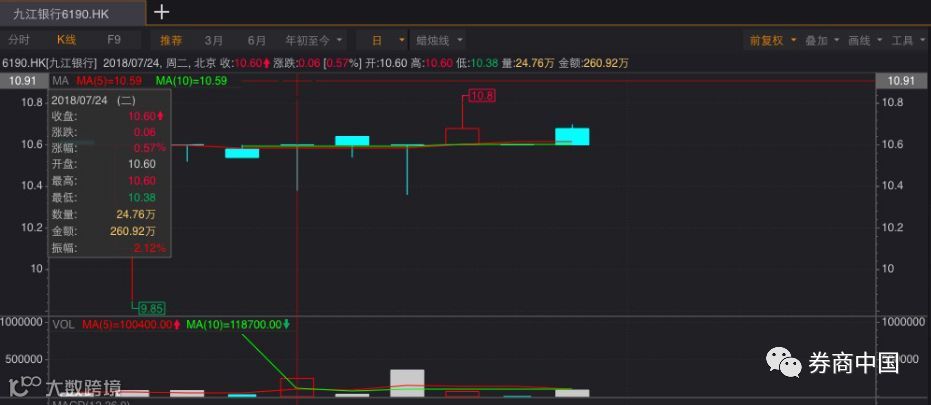Select the 九江银行6190.HK tab
Screen dimensions: 931x405
[x=72, y=12]
